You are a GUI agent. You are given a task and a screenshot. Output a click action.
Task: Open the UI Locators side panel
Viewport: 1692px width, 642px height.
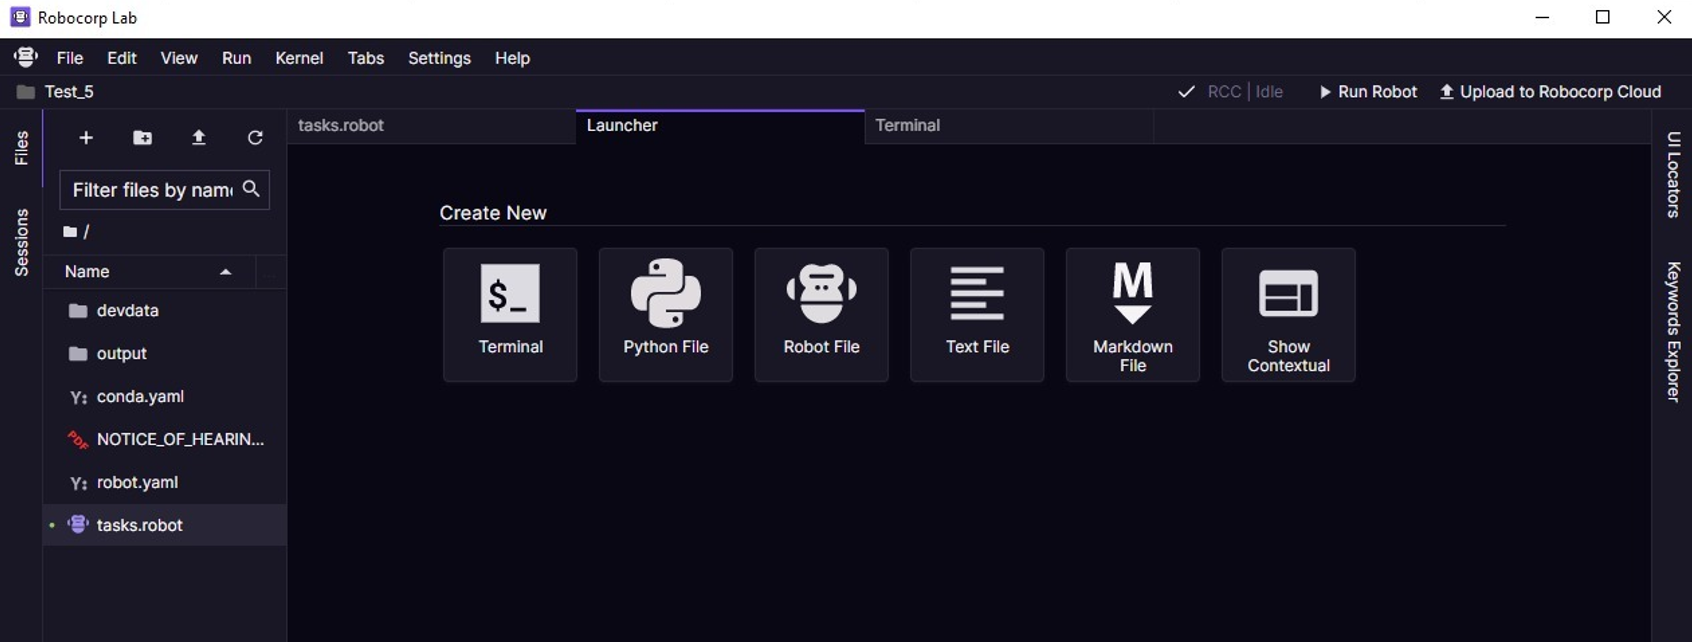tap(1673, 174)
